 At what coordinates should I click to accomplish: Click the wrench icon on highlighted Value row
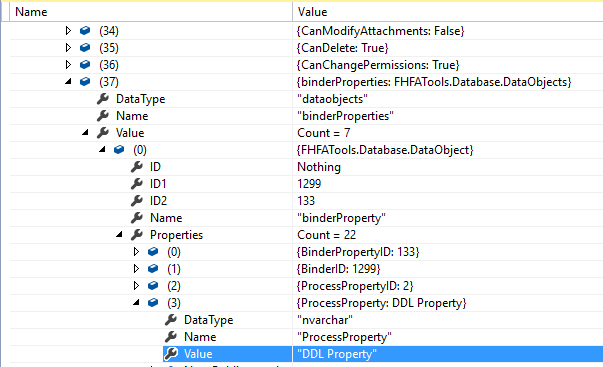tap(171, 354)
